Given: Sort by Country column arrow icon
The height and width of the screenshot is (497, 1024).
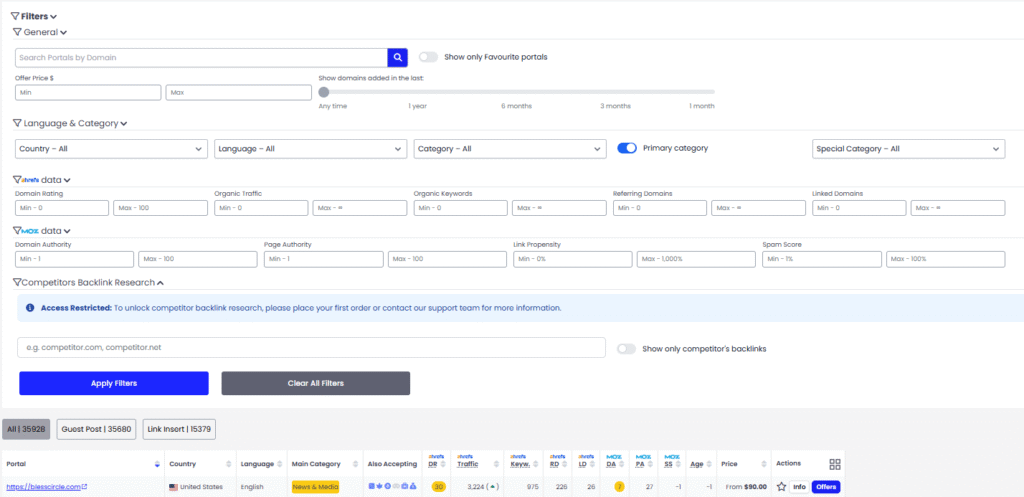Looking at the screenshot, I should [x=231, y=465].
